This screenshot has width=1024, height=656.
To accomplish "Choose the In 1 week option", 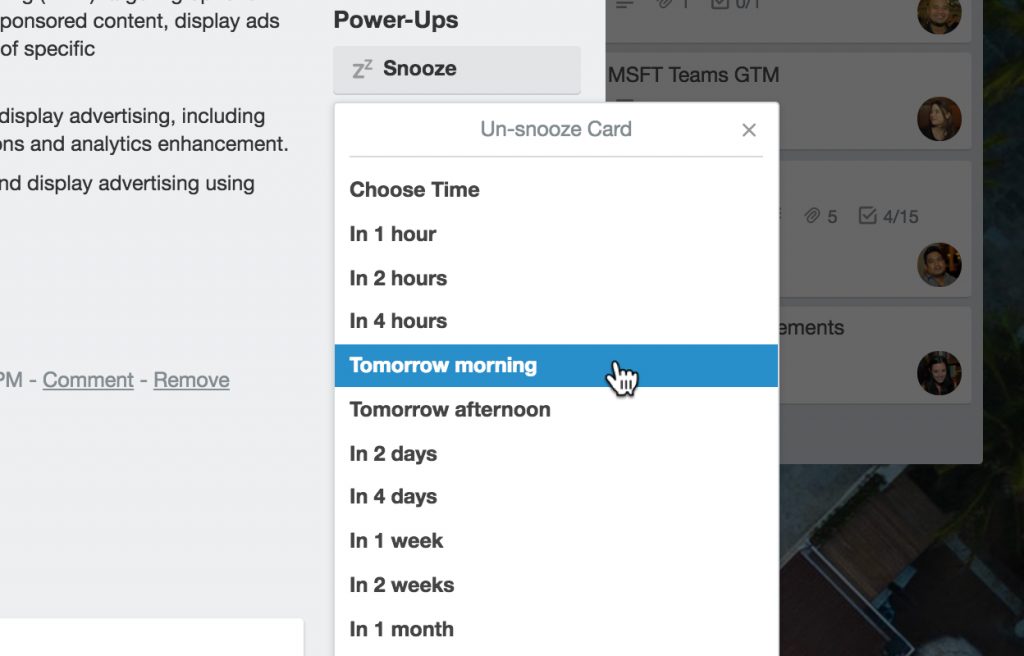I will tap(396, 541).
